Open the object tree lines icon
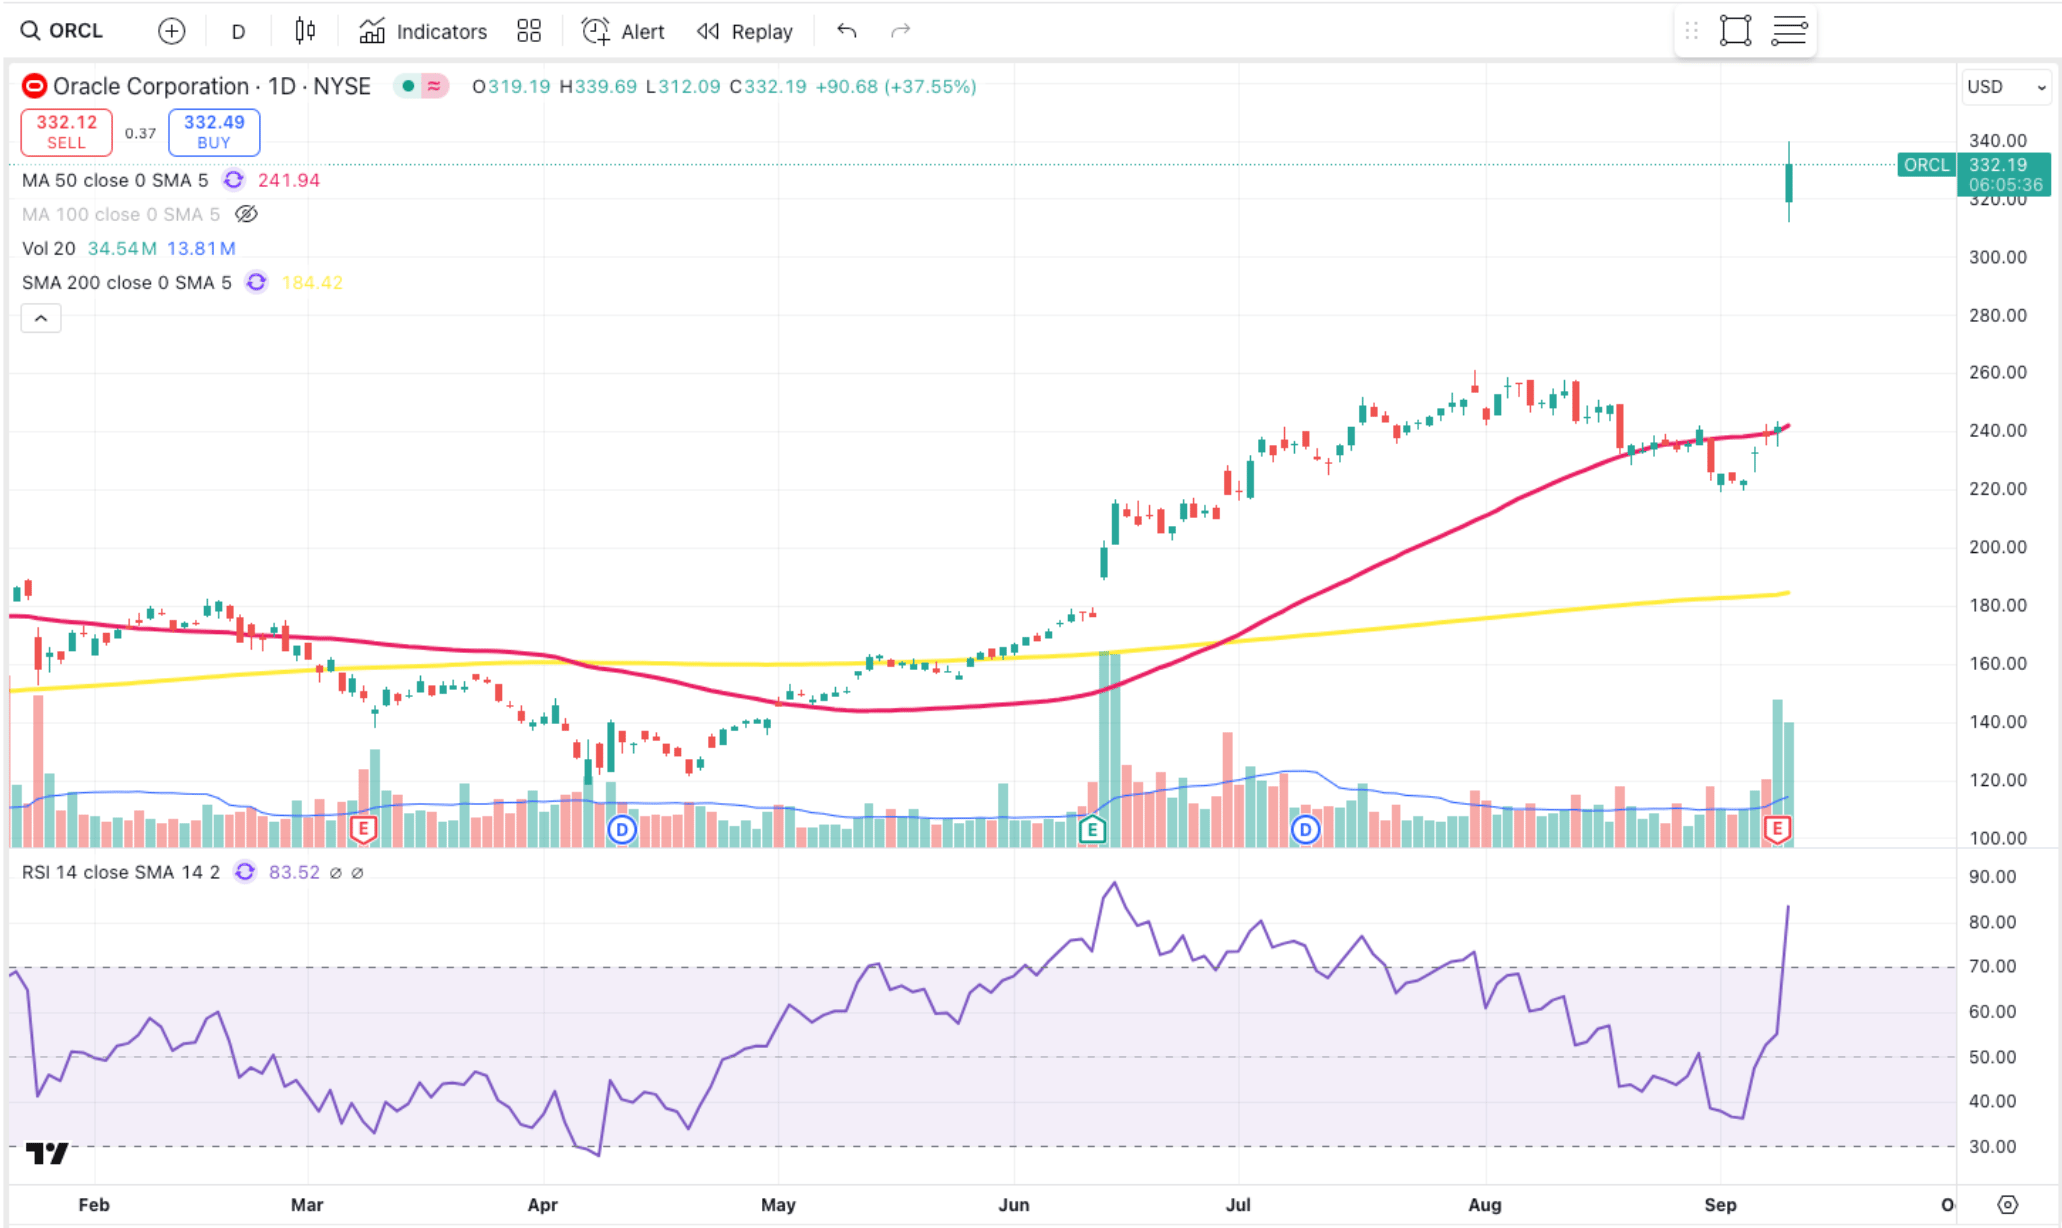The height and width of the screenshot is (1228, 2062). click(x=1789, y=31)
